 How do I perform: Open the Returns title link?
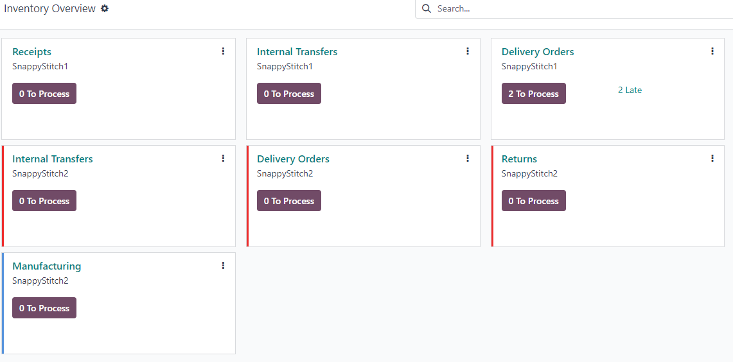click(519, 159)
